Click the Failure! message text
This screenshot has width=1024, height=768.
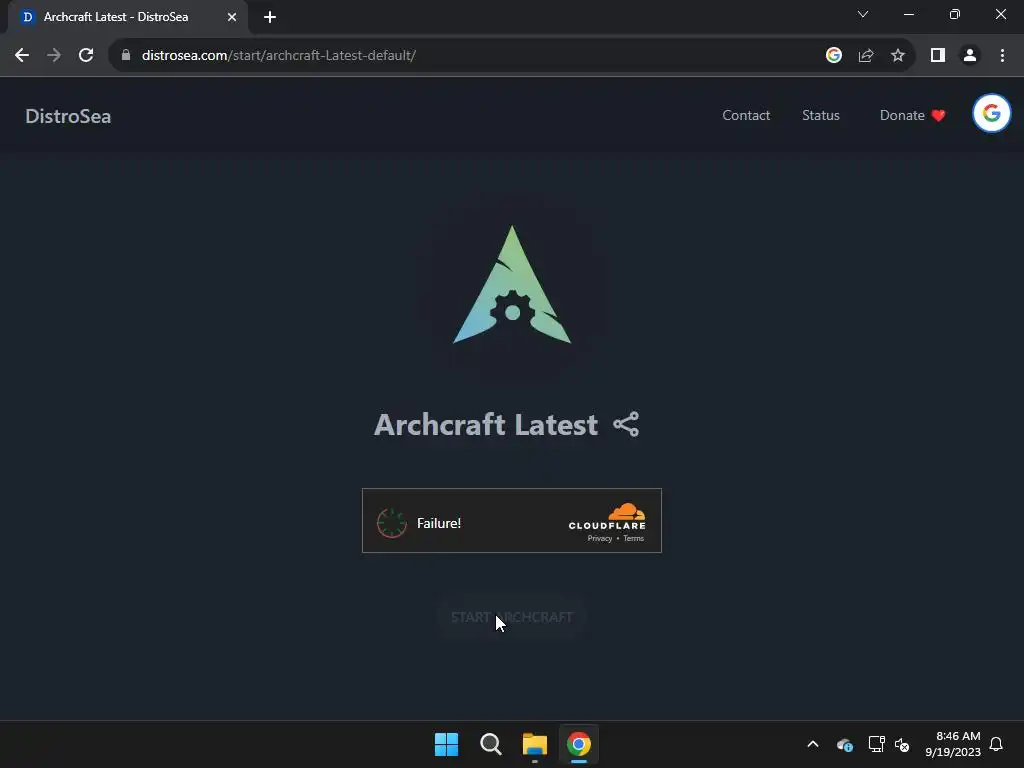(x=439, y=523)
